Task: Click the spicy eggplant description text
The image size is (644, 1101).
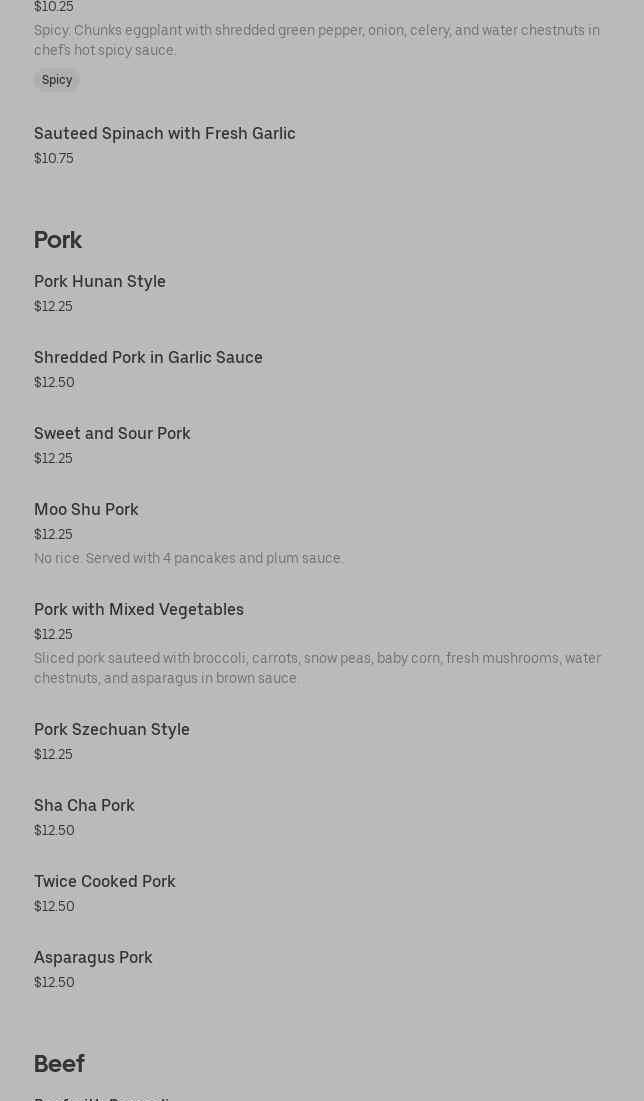Action: pyautogui.click(x=317, y=40)
